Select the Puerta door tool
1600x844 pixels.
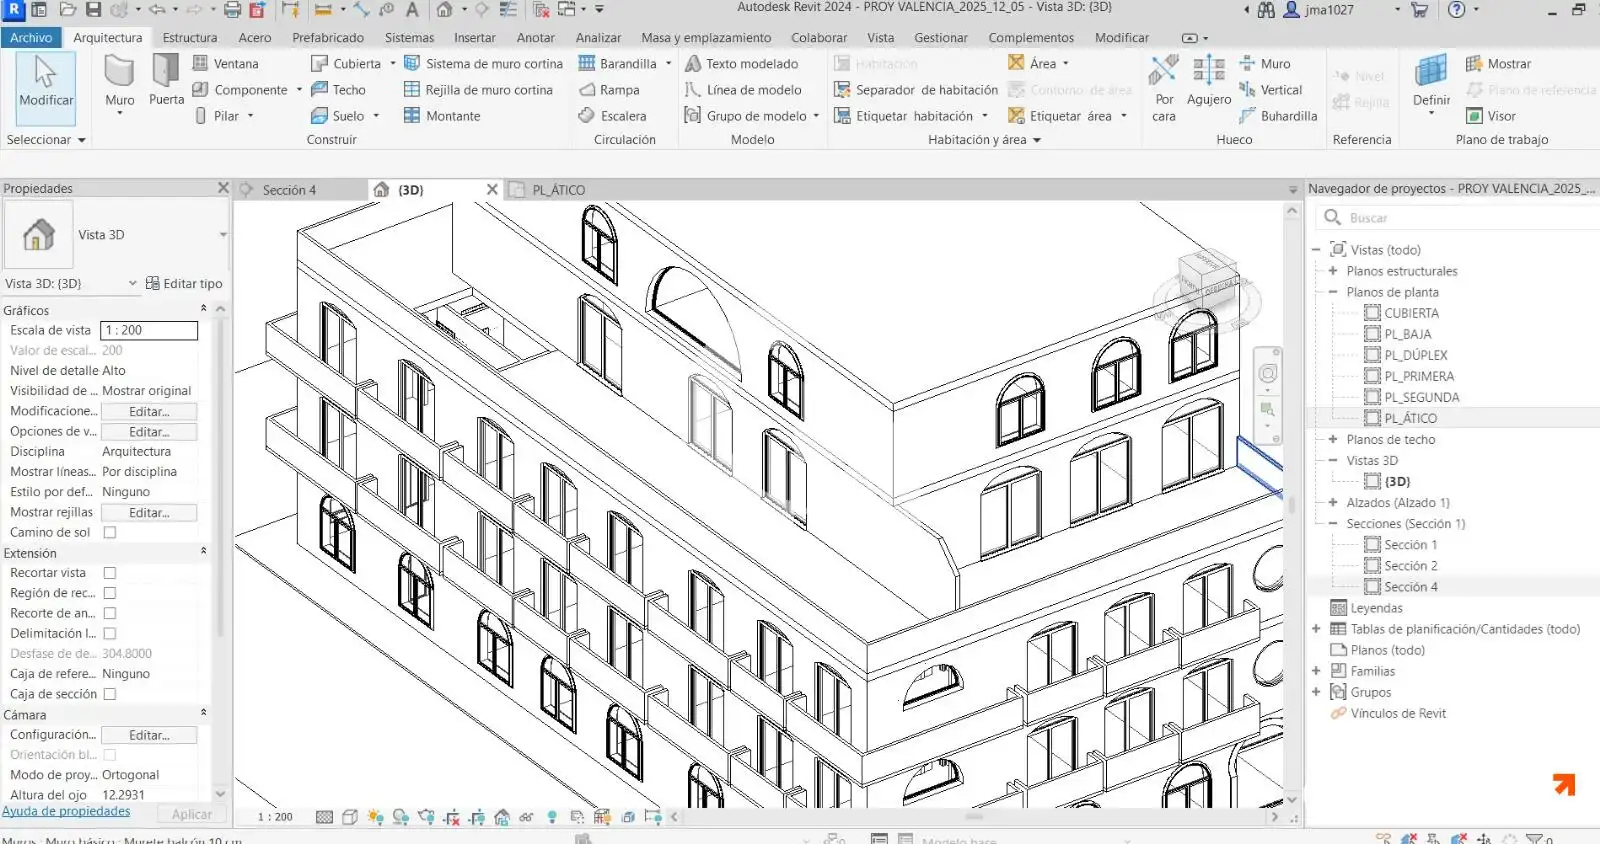pyautogui.click(x=166, y=80)
